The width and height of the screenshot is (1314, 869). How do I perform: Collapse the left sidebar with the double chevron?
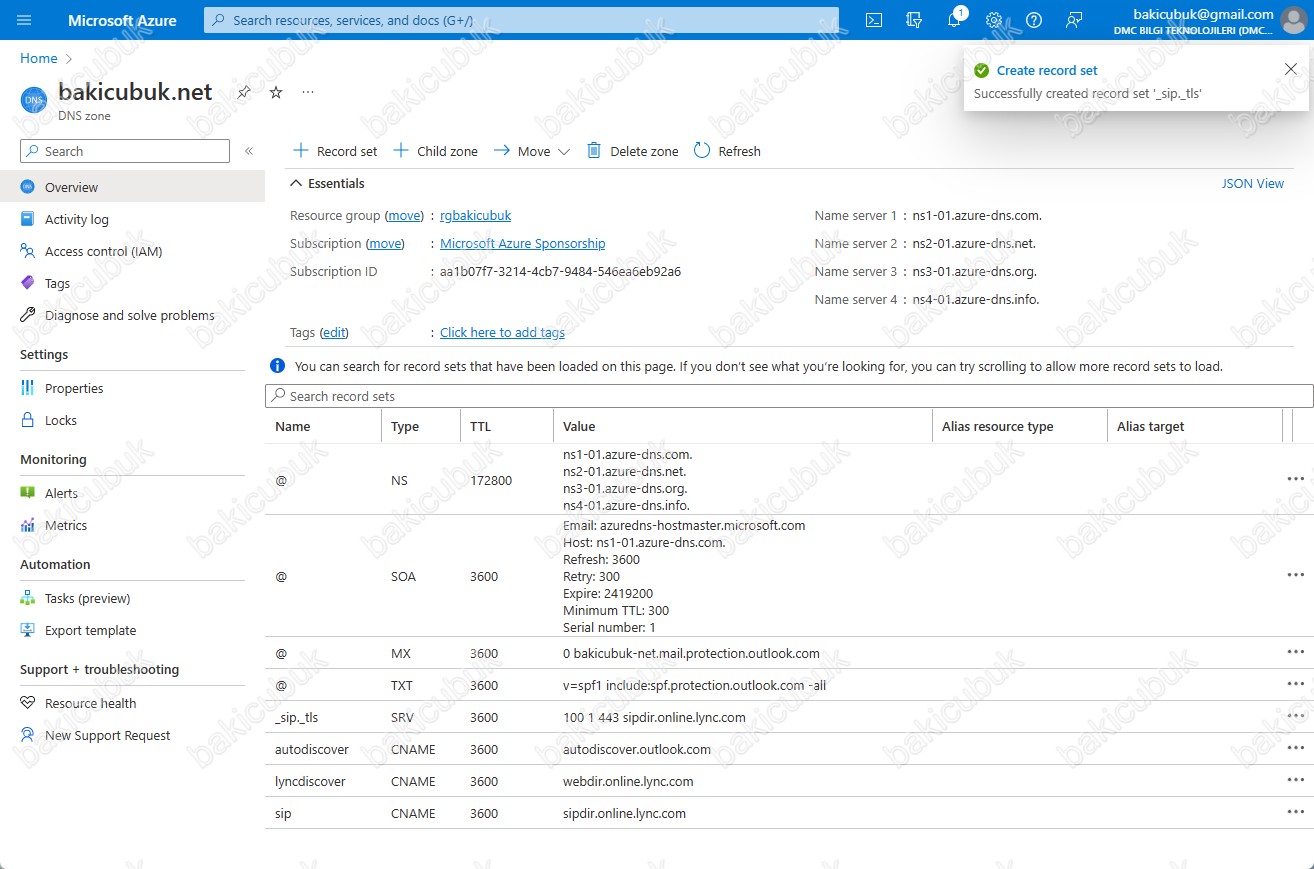coord(249,151)
